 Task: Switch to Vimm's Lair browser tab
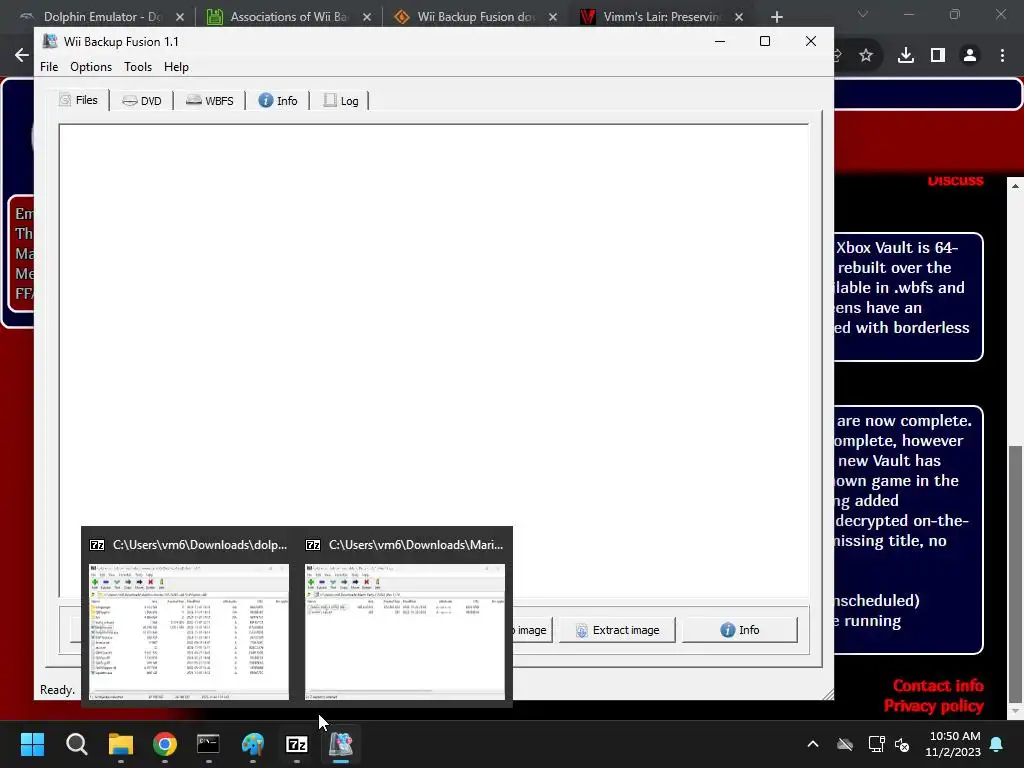(661, 17)
